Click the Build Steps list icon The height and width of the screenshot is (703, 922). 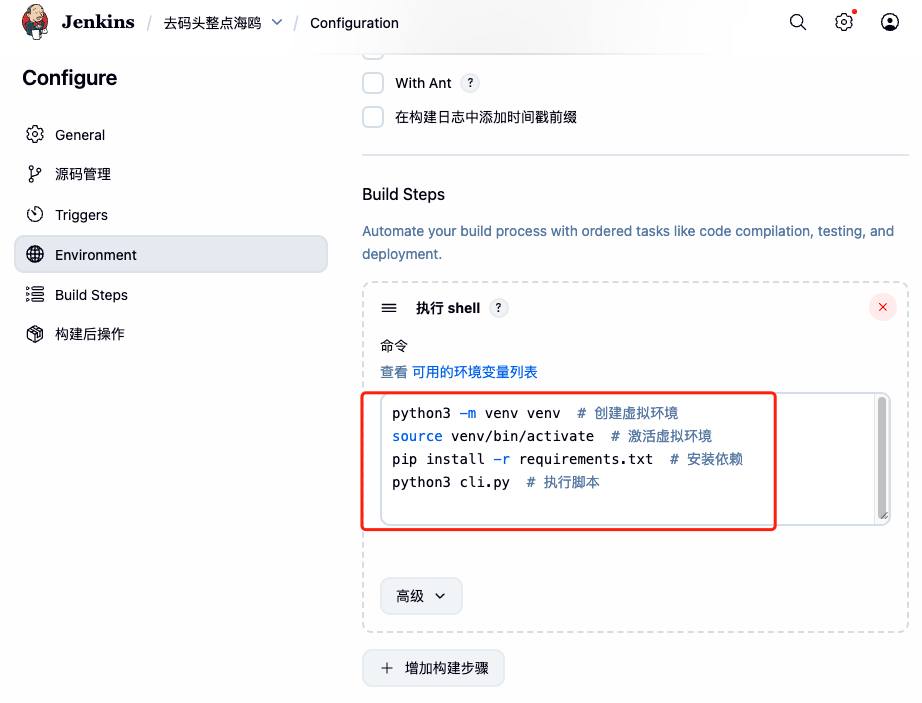(x=35, y=294)
